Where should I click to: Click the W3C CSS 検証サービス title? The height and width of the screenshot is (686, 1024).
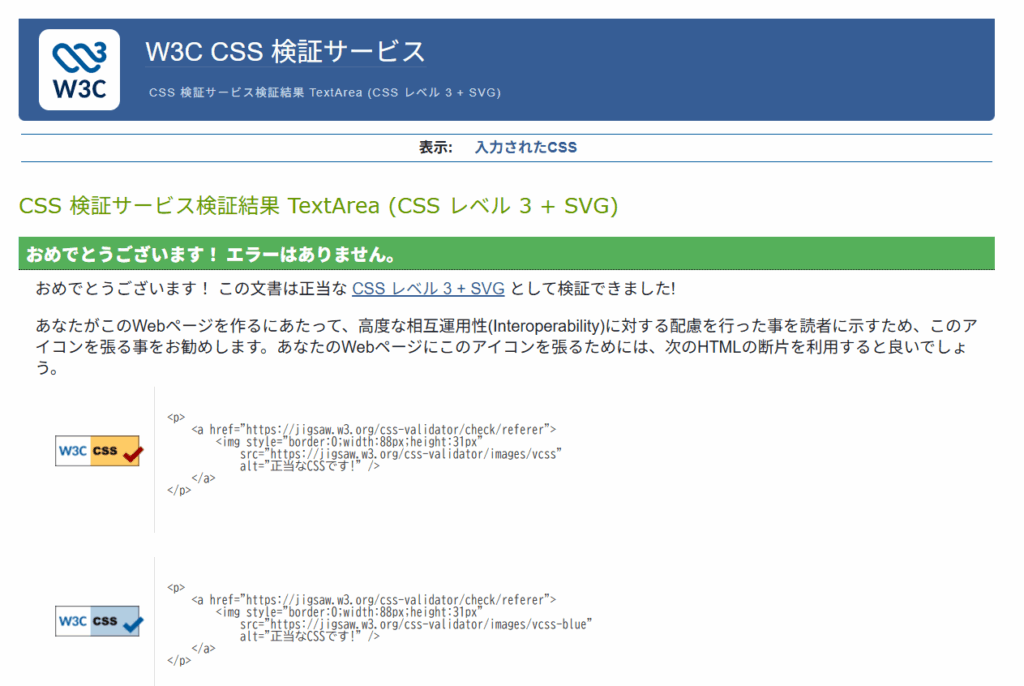pyautogui.click(x=285, y=51)
